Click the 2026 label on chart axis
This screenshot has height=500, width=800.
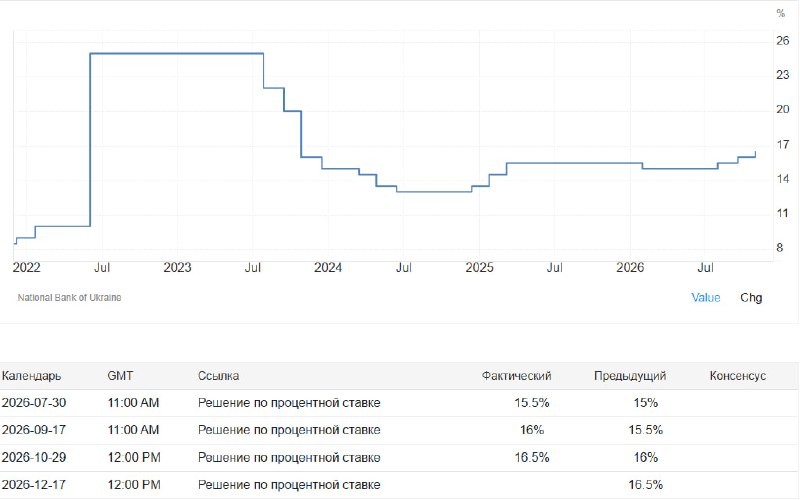(630, 267)
